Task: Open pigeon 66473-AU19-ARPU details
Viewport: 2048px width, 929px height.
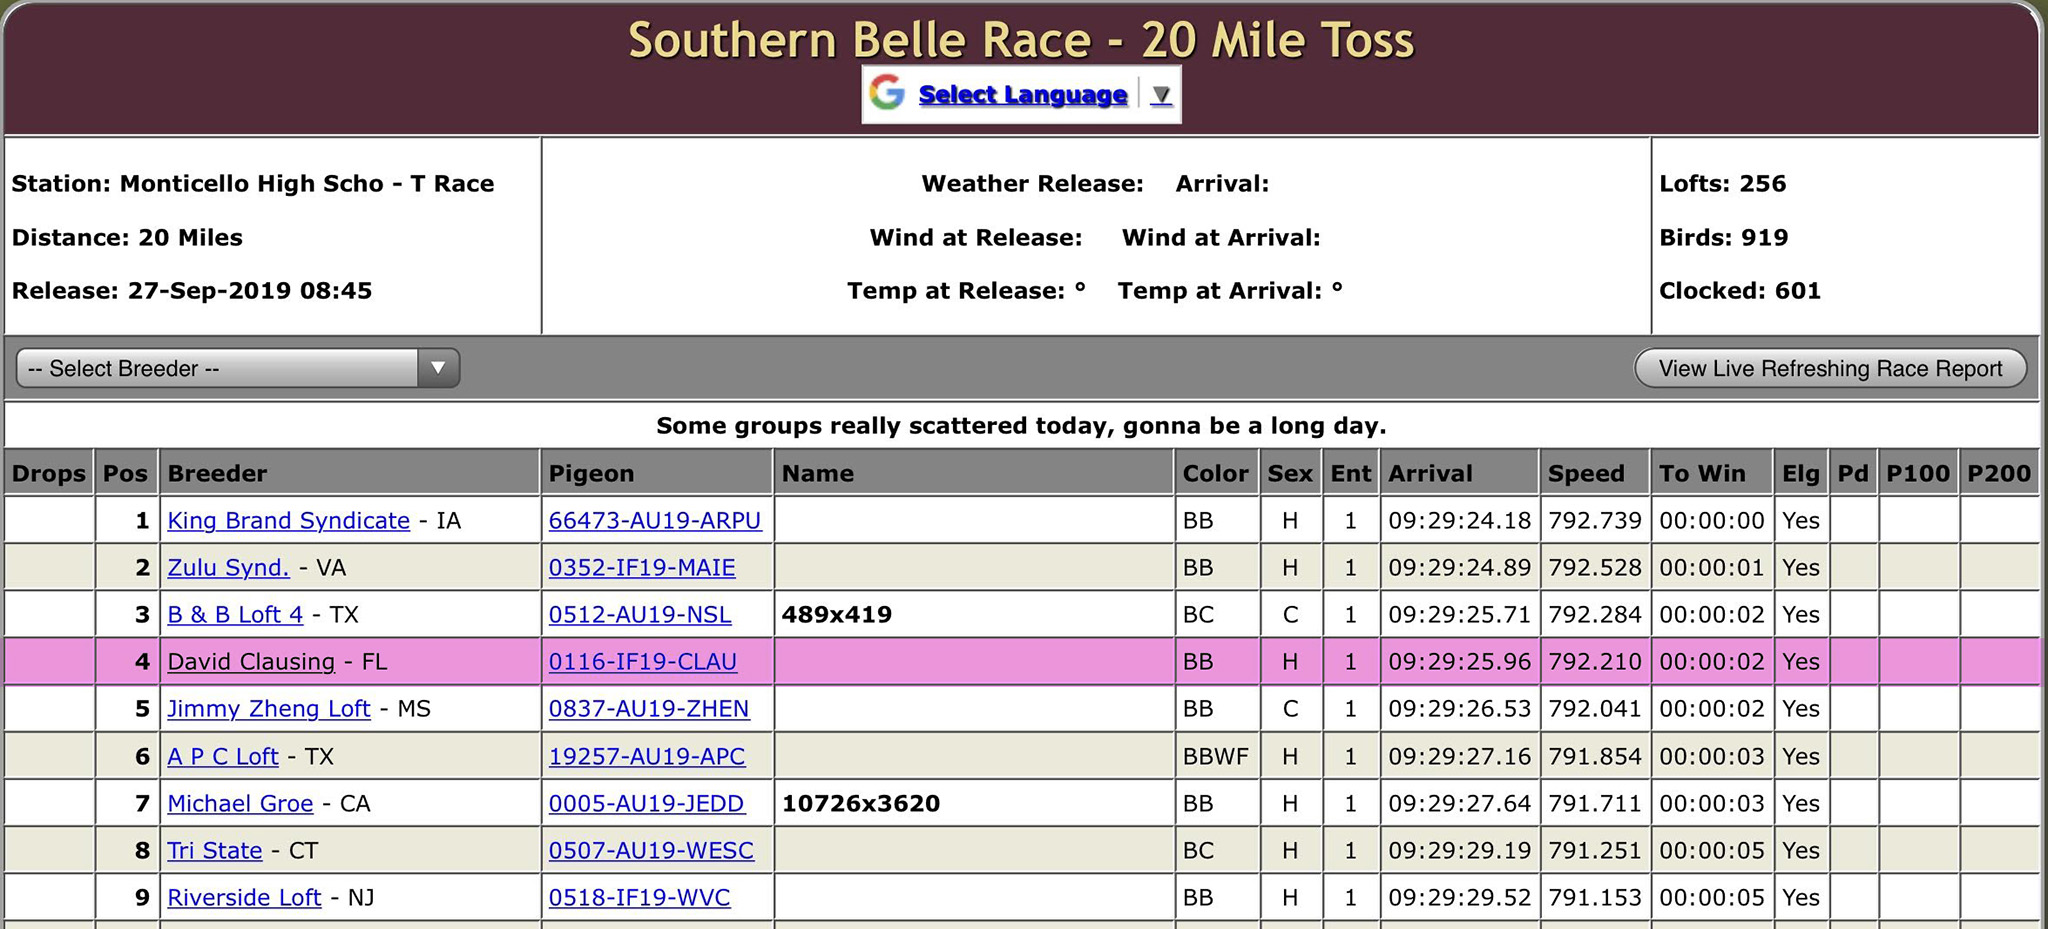Action: pyautogui.click(x=654, y=521)
